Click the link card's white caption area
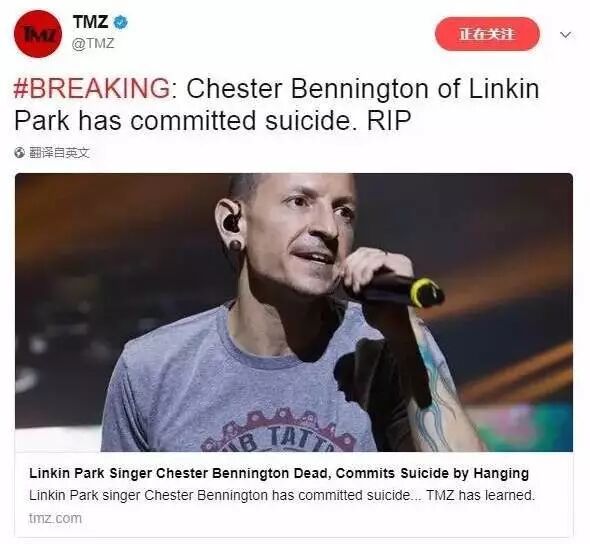This screenshot has height=544, width=590. (294, 495)
